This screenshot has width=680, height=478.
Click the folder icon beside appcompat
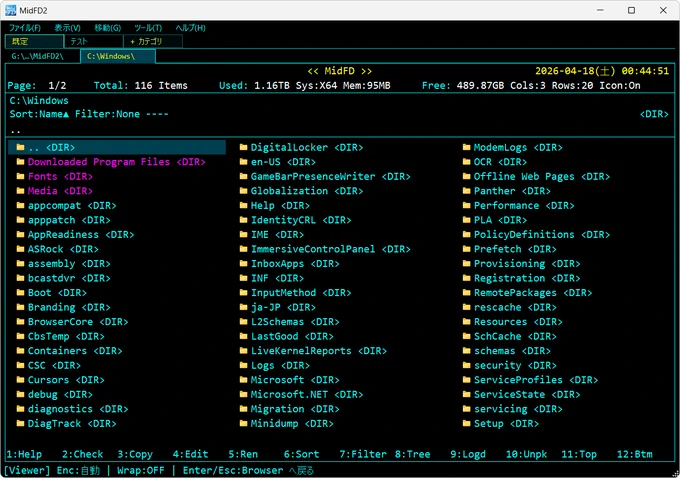coord(20,205)
